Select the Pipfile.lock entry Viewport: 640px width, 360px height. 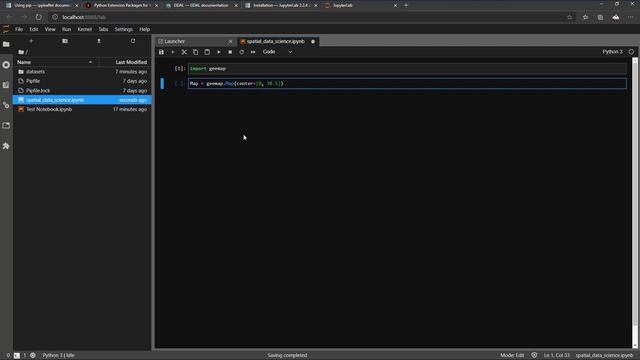point(82,90)
